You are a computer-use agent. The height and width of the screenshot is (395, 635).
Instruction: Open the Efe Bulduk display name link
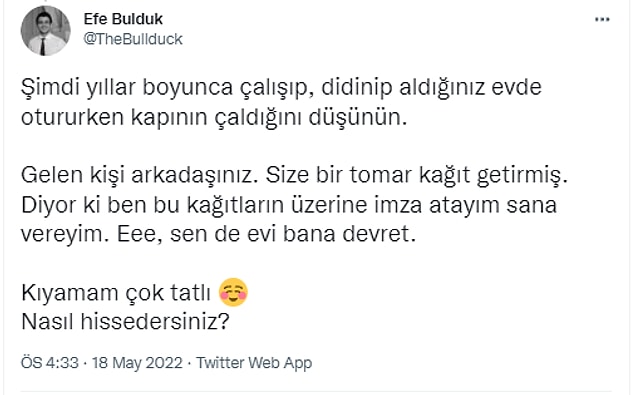(123, 19)
